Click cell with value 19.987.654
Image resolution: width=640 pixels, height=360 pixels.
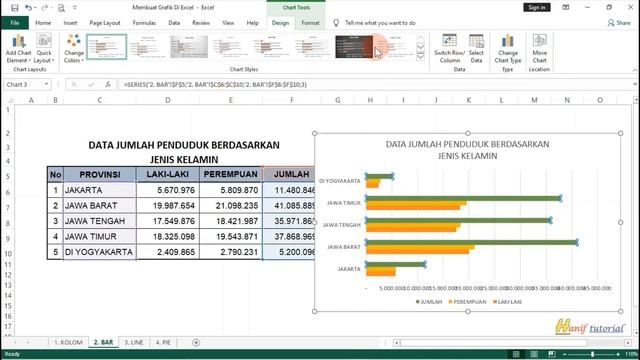pyautogui.click(x=168, y=205)
